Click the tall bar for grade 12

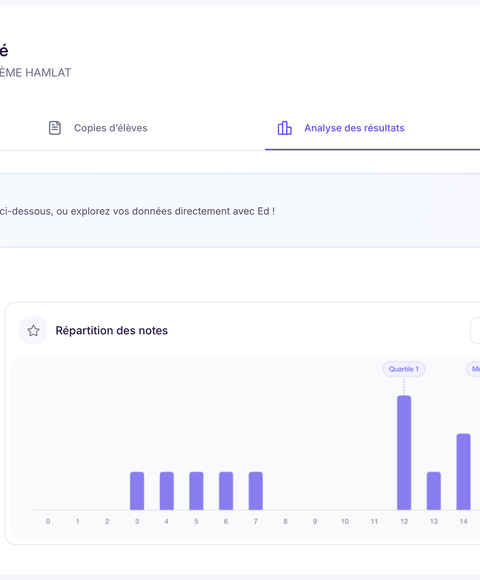tap(404, 453)
